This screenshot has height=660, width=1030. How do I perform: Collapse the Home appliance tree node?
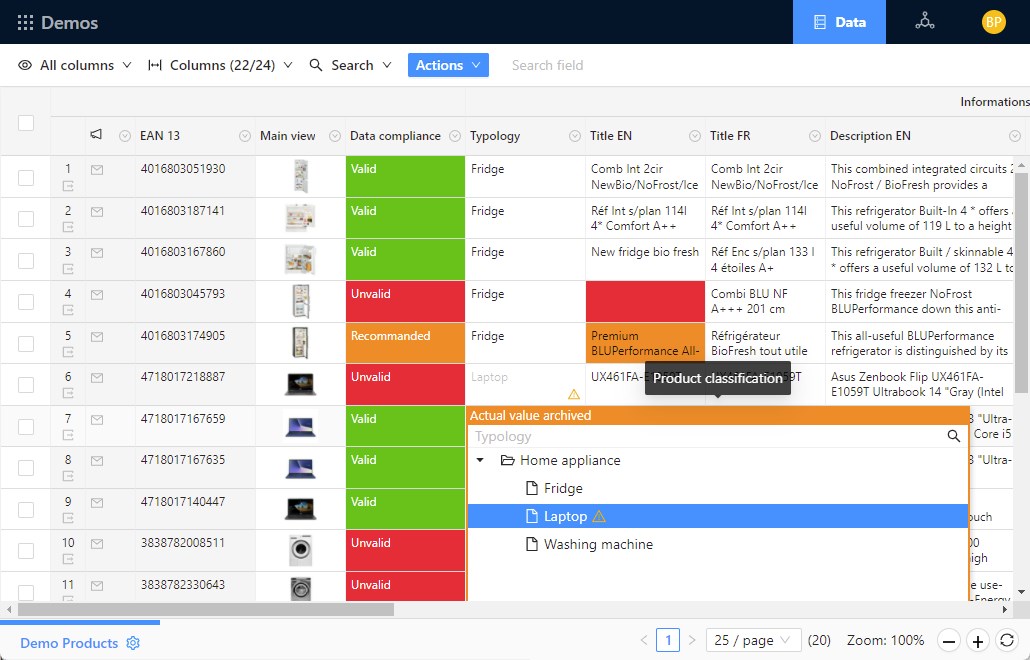pos(480,461)
